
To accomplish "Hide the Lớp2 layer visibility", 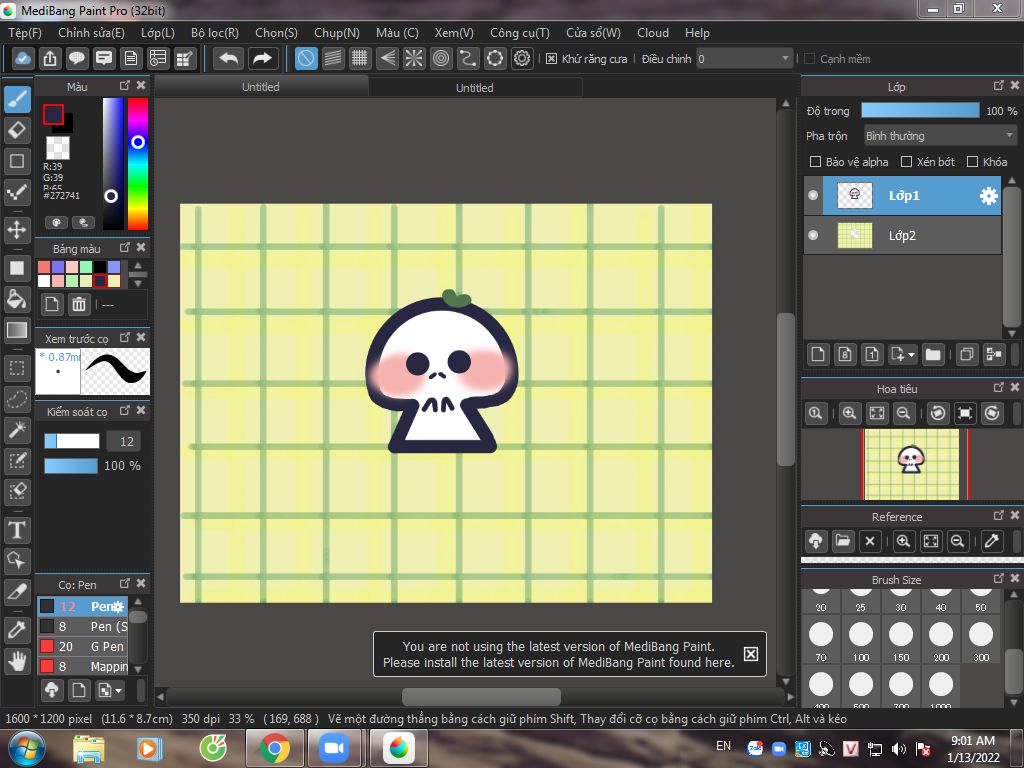I will click(x=813, y=236).
